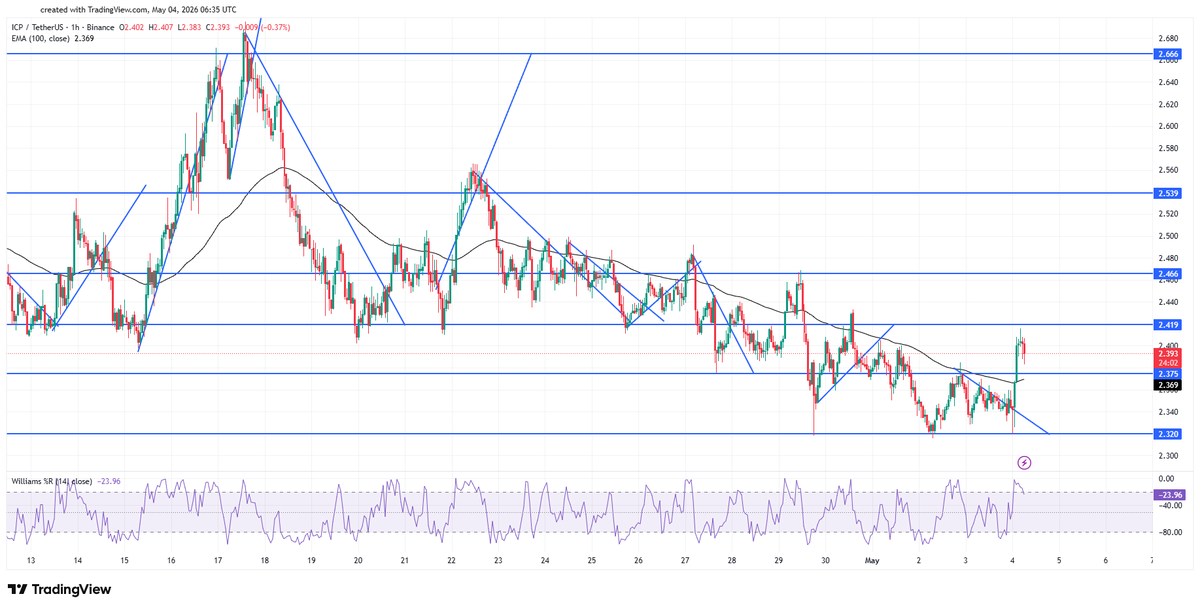Viewport: 1200px width, 609px height.
Task: Click the 0.00 level on Williams scale
Action: (x=1166, y=479)
